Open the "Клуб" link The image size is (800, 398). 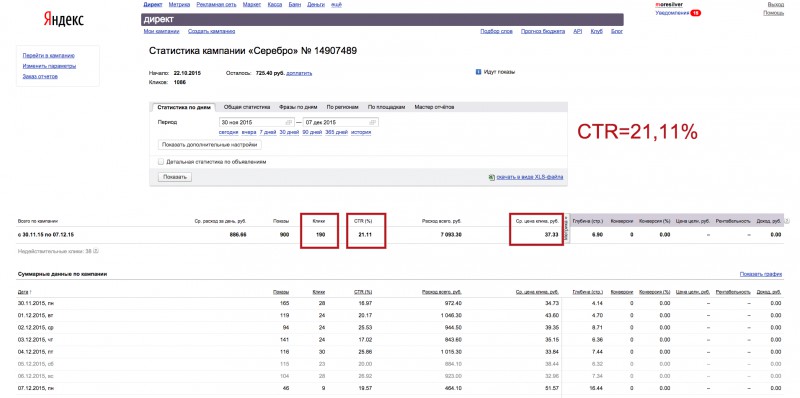596,31
